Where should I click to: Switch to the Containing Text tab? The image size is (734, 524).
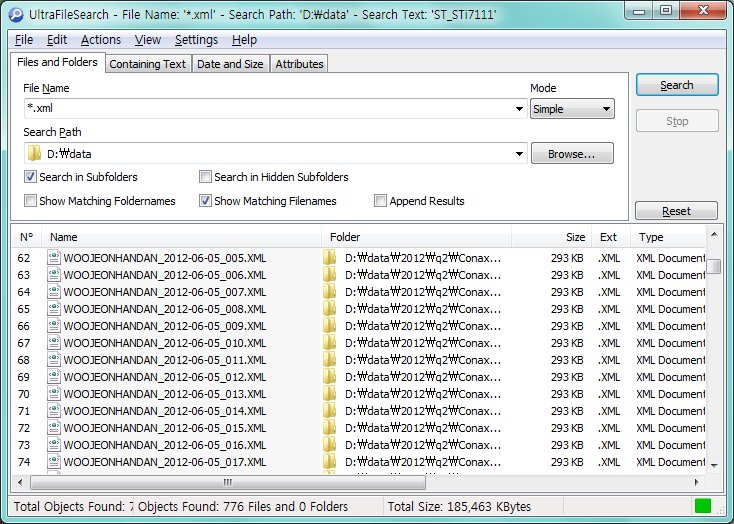coord(147,64)
